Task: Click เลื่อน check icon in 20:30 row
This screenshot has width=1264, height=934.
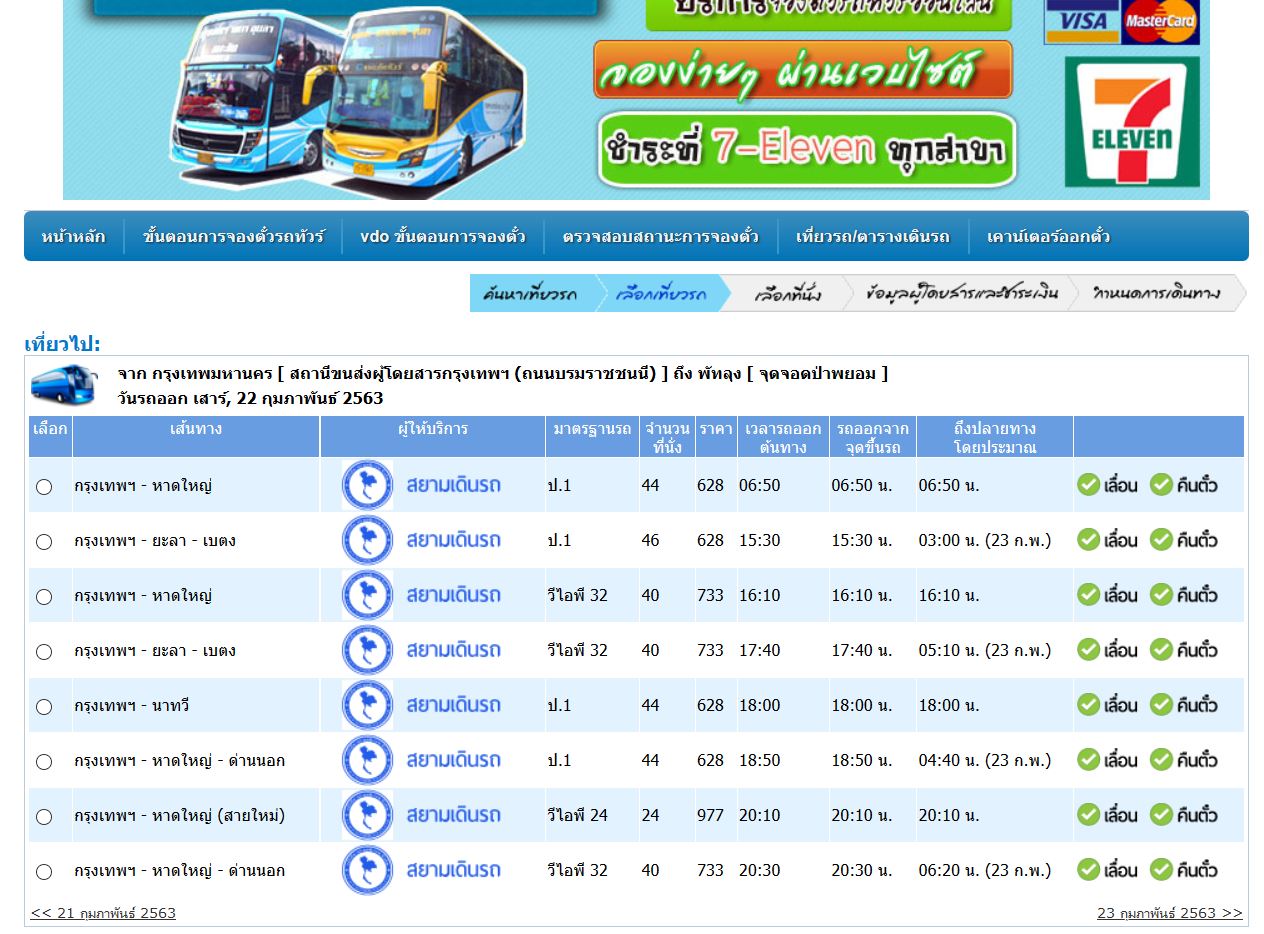Action: (x=1088, y=870)
